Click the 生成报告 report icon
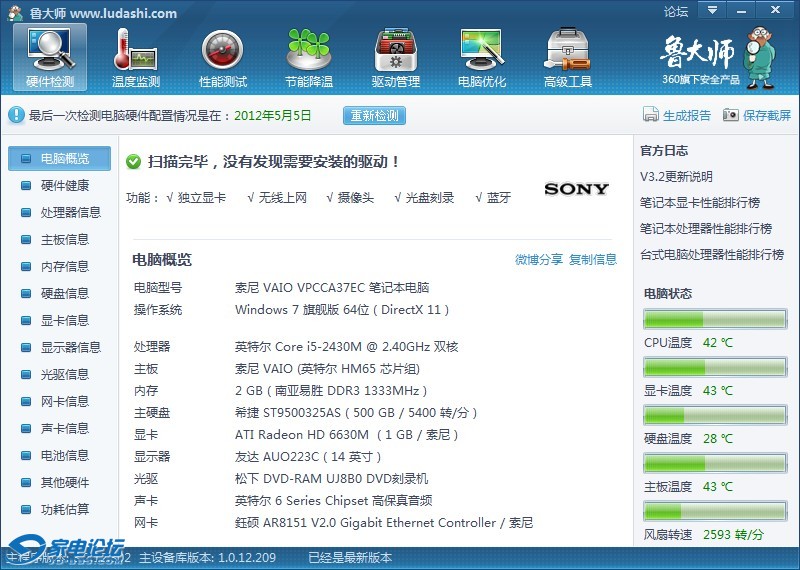Screen dimensions: 800x570 coord(651,115)
